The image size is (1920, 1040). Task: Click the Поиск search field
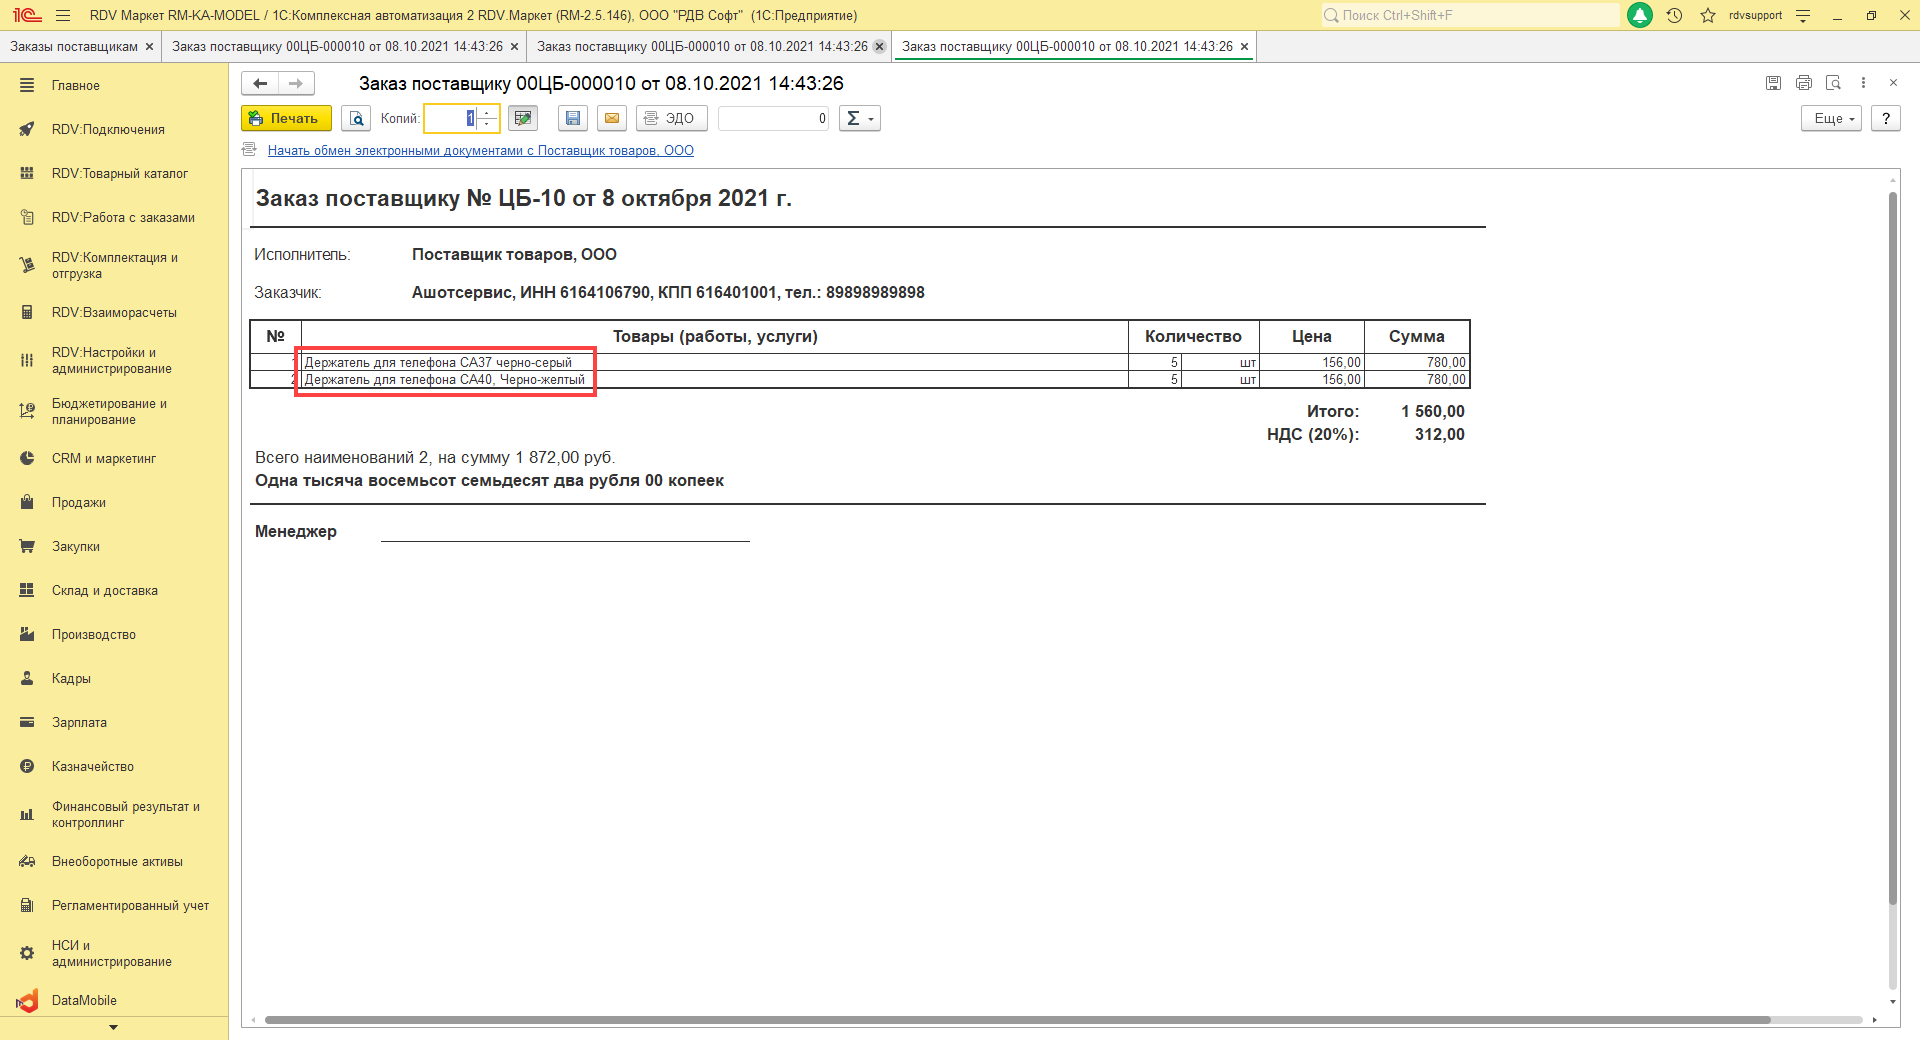1470,15
